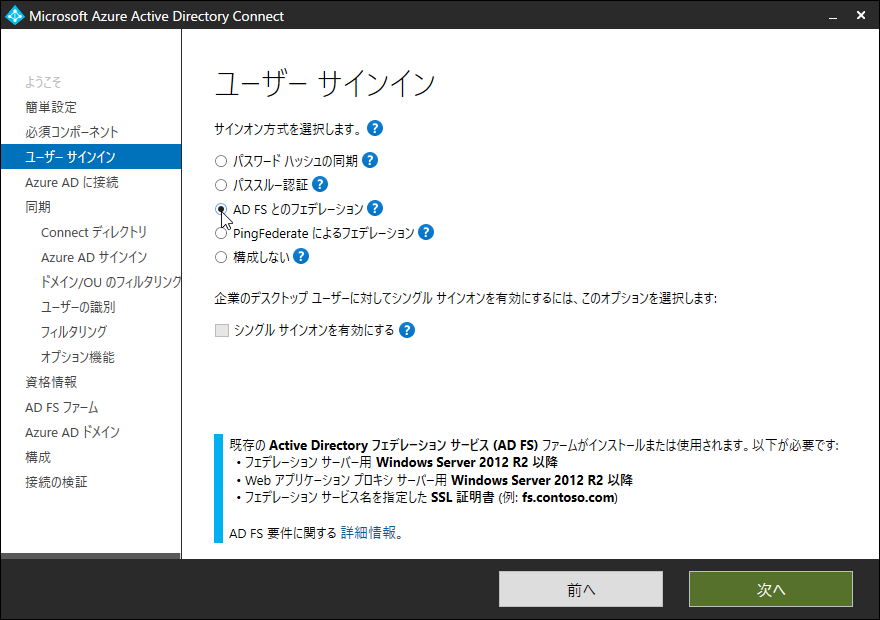880x620 pixels.
Task: Go to 資格情報 step in sidebar
Action: [51, 382]
